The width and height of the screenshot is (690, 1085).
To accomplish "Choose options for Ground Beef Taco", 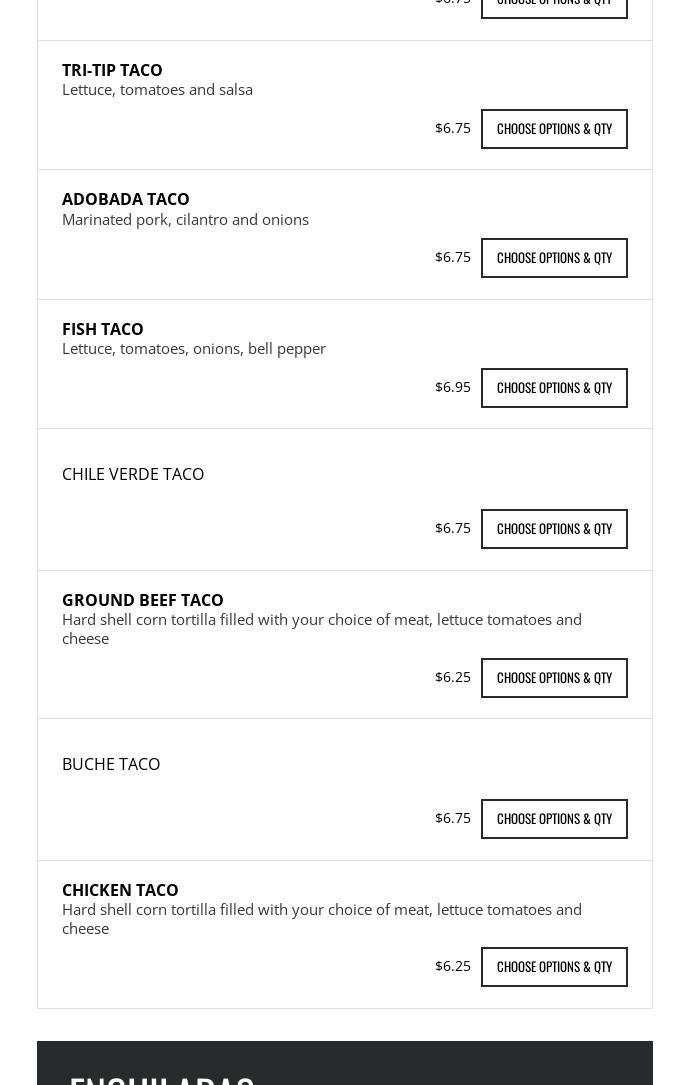I will tap(554, 677).
